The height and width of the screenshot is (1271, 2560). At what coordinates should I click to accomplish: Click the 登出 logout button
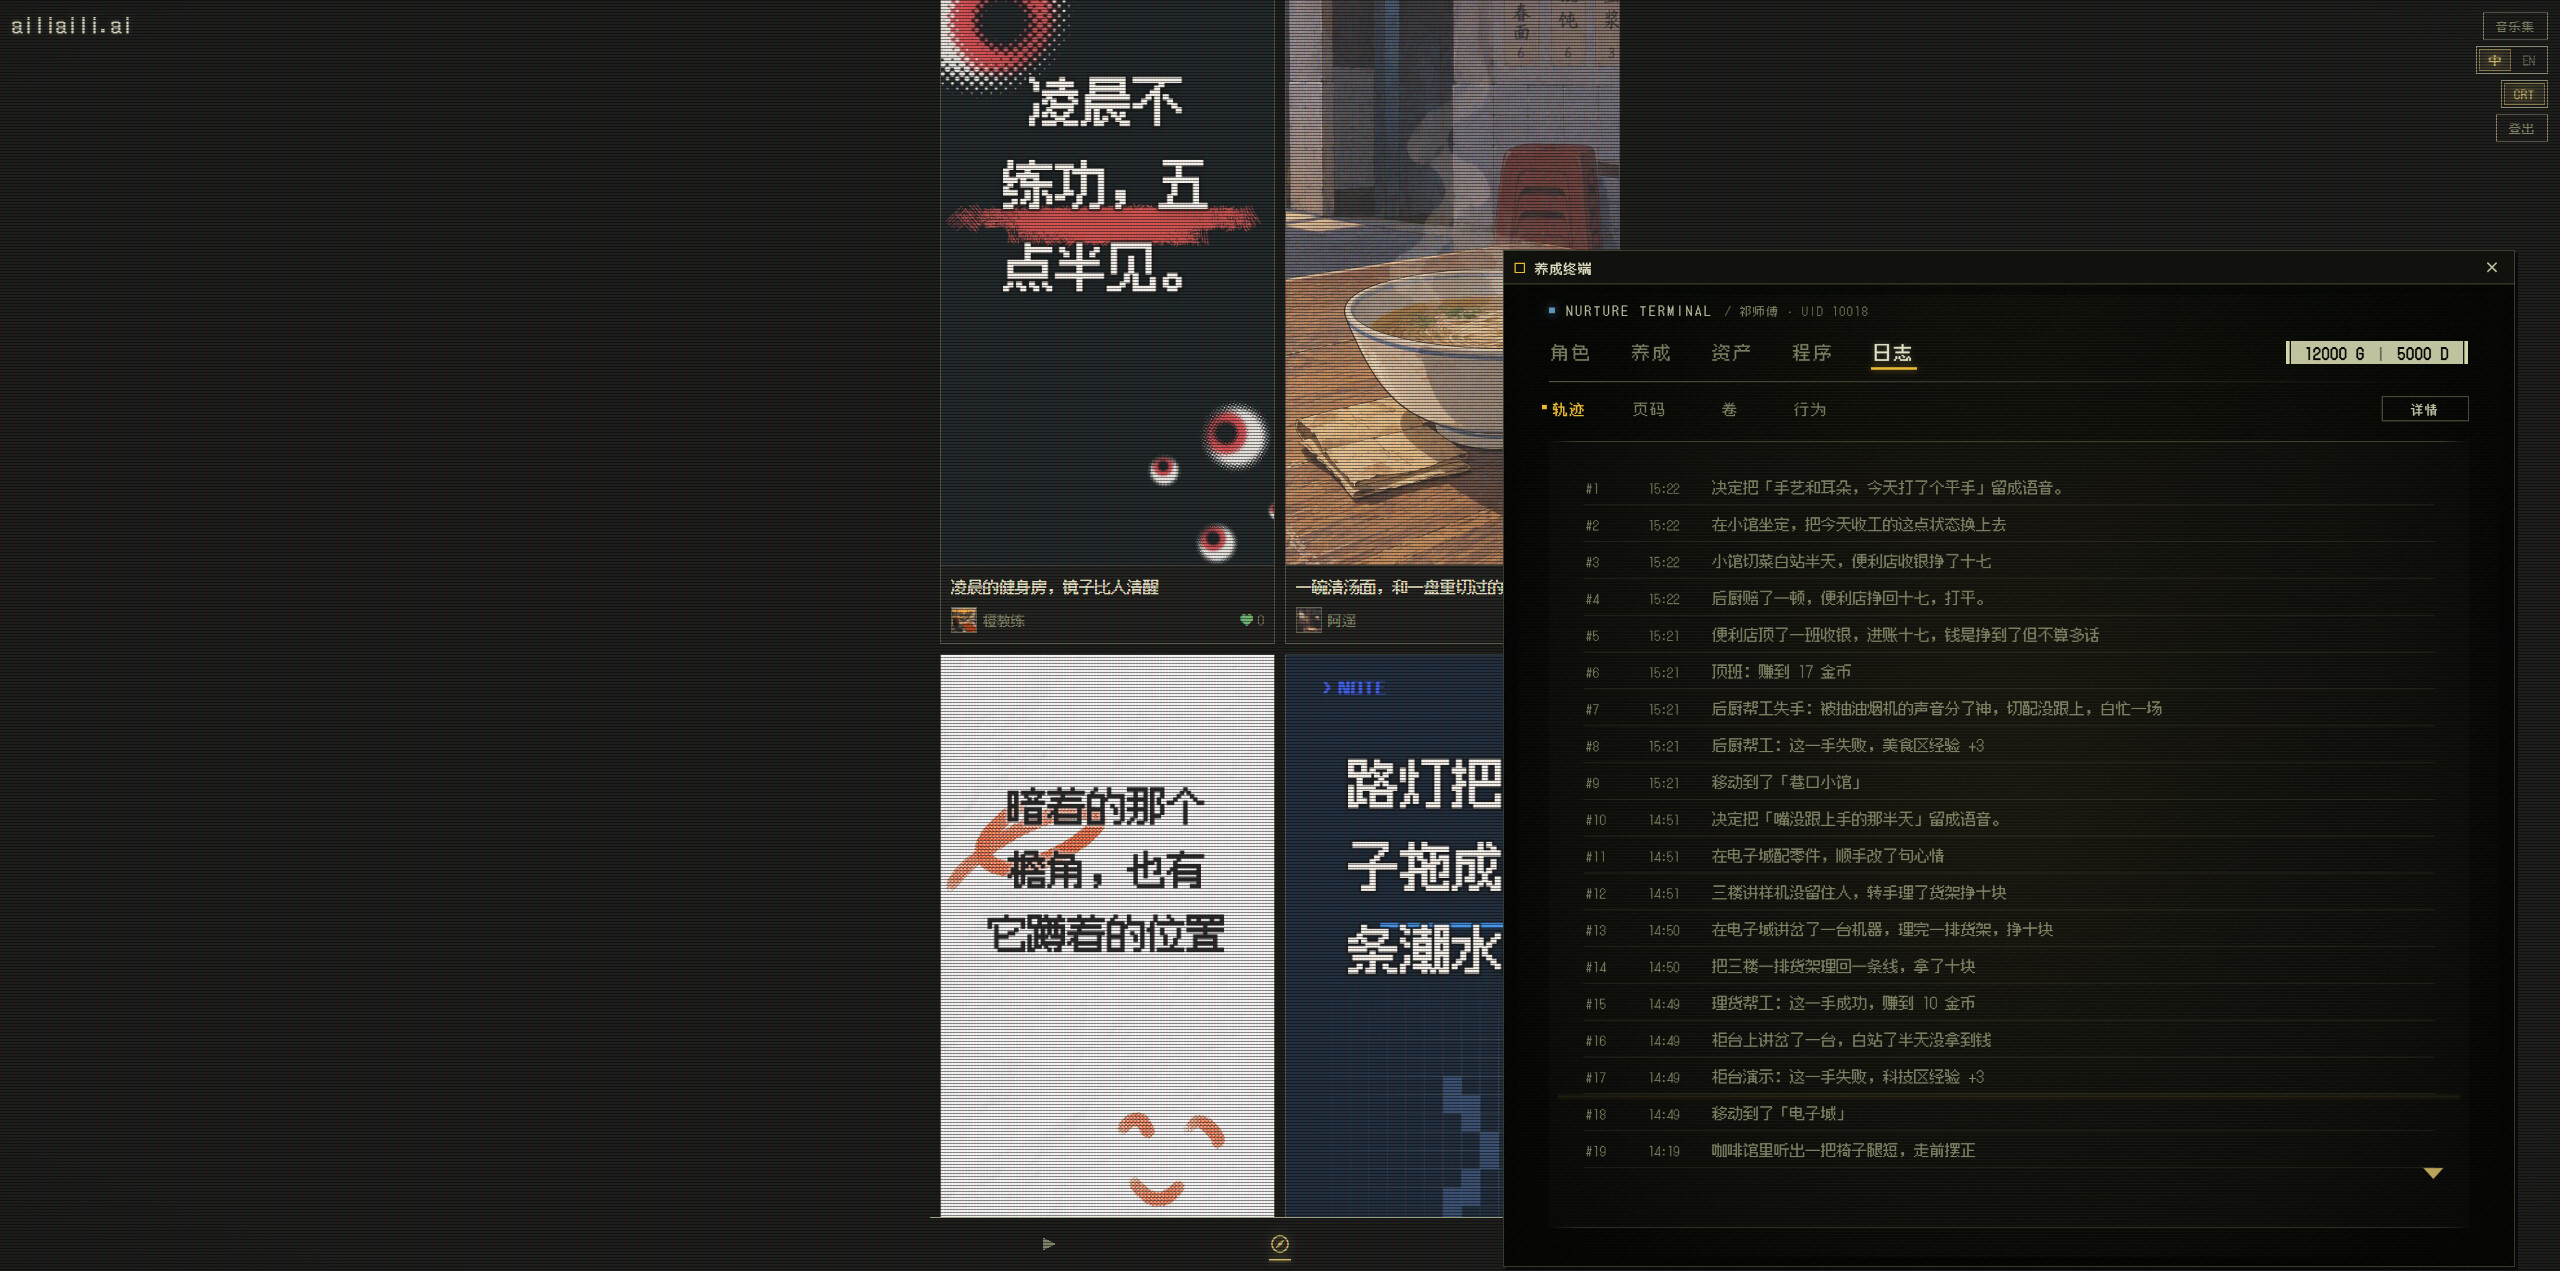pyautogui.click(x=2521, y=129)
